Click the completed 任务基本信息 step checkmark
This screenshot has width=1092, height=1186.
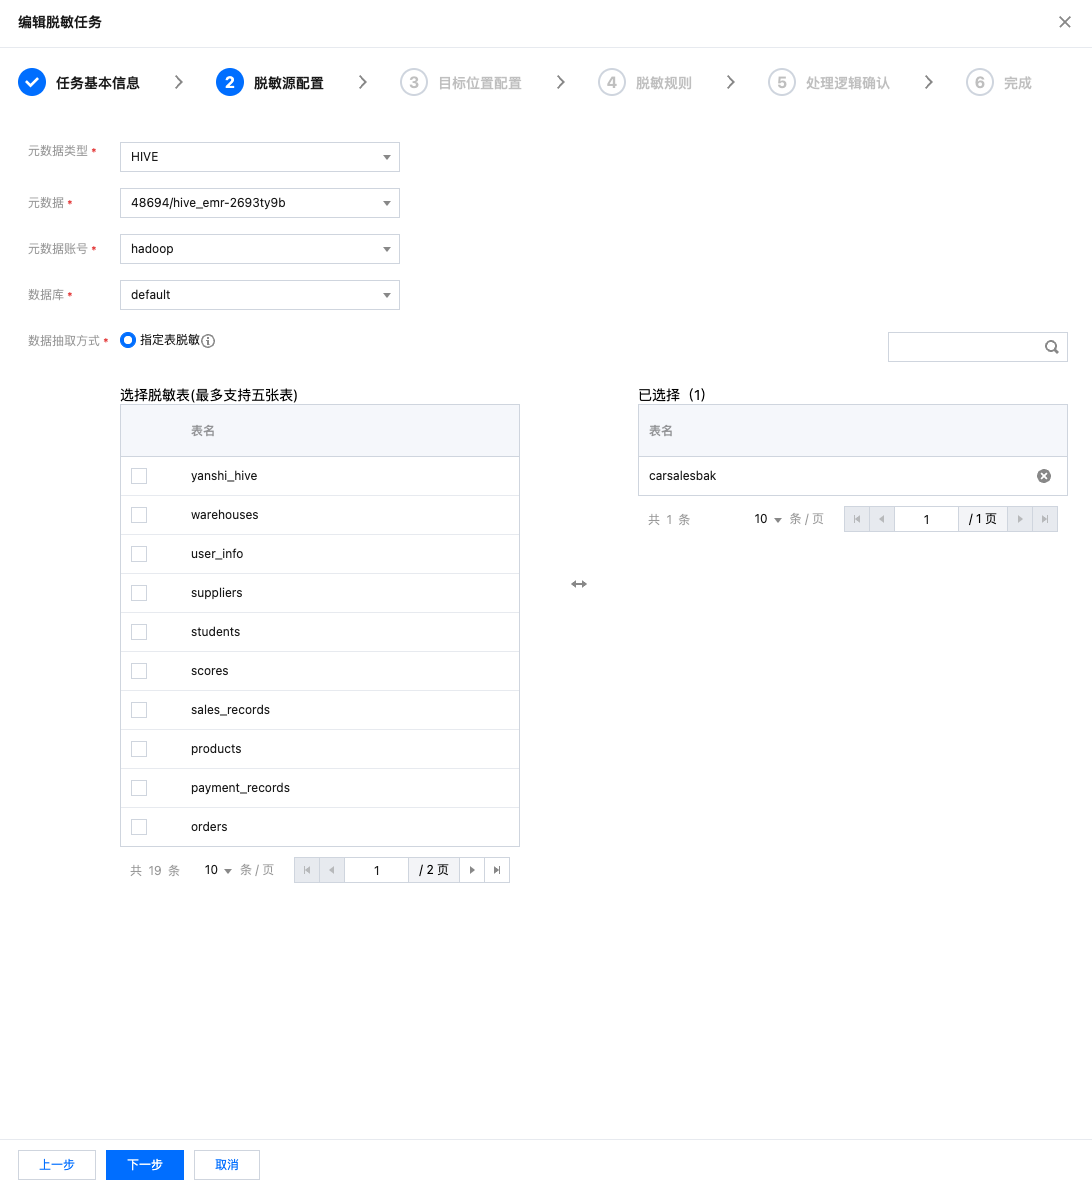coord(32,83)
